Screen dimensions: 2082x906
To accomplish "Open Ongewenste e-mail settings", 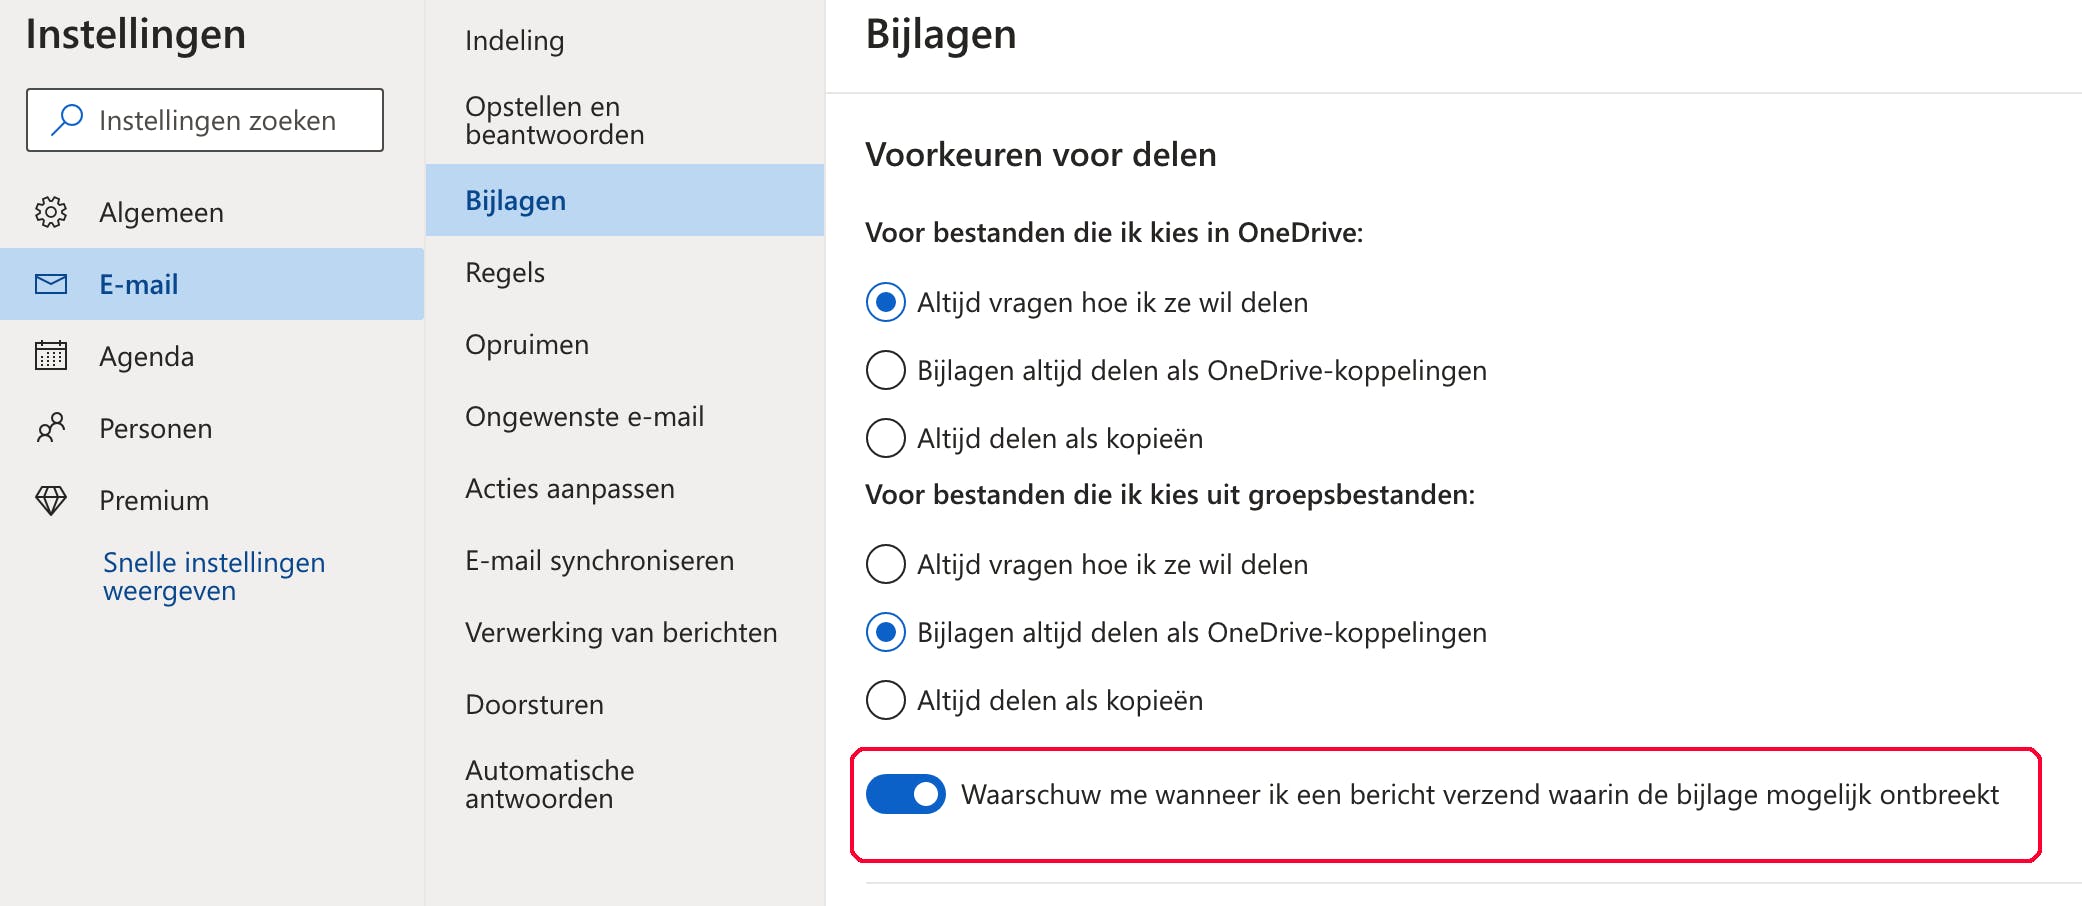I will point(584,416).
